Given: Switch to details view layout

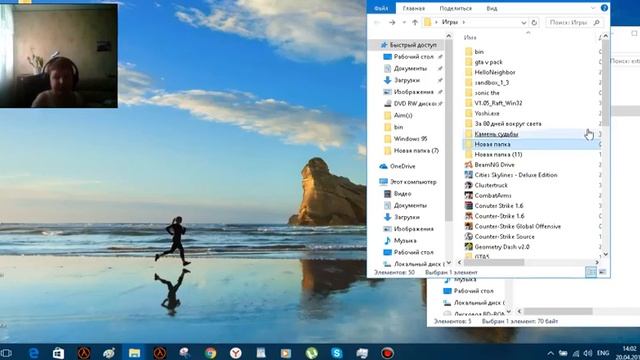Looking at the screenshot, I should 591,272.
